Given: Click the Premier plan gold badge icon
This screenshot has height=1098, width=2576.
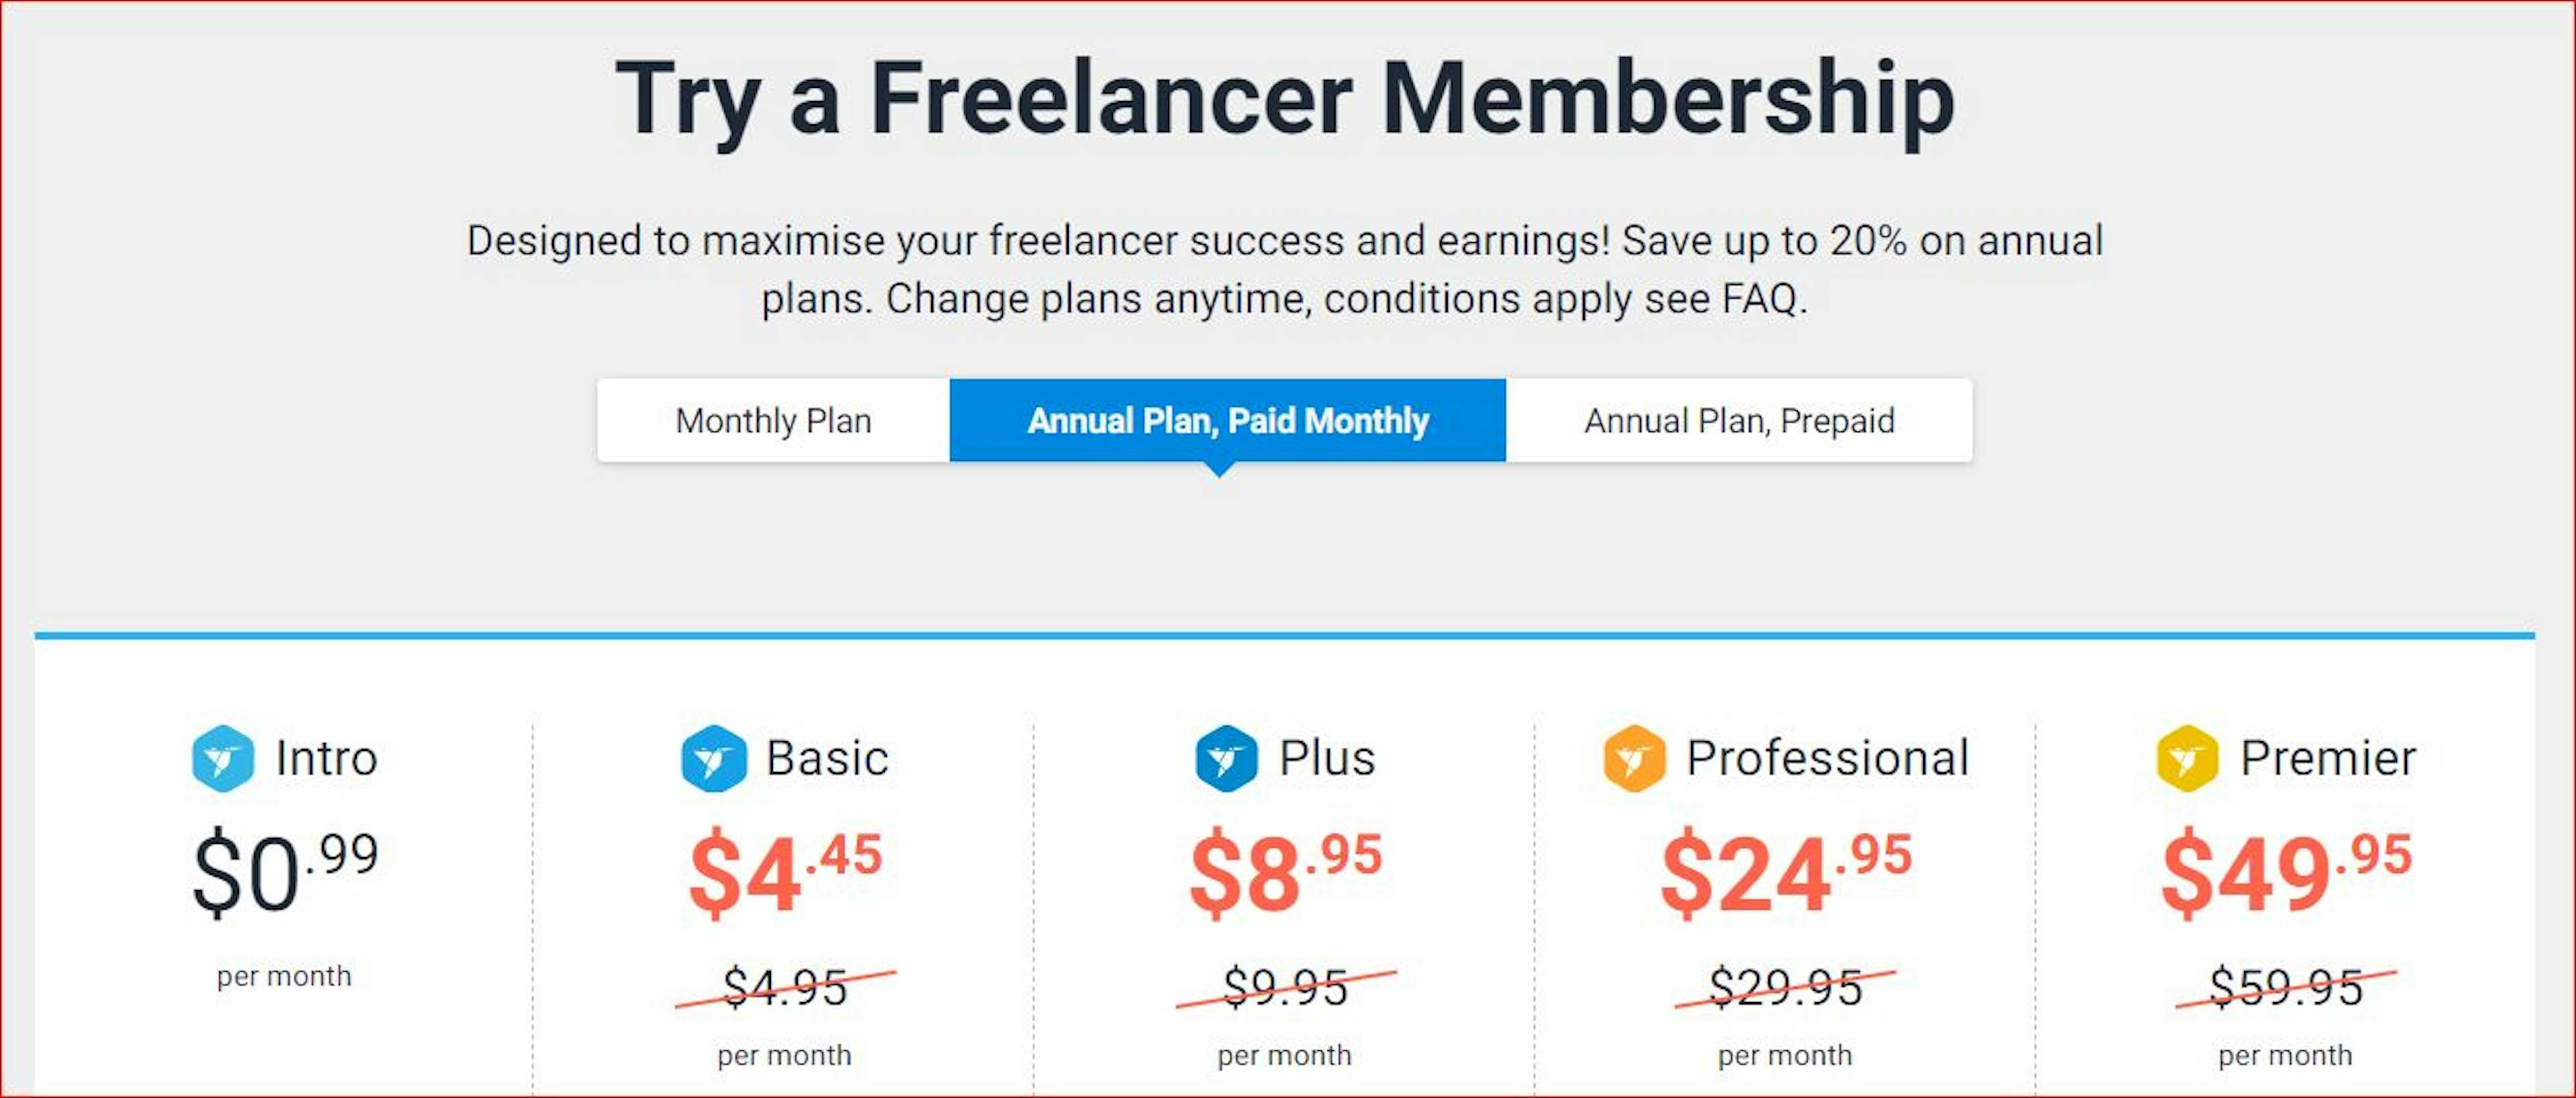Looking at the screenshot, I should 2187,758.
